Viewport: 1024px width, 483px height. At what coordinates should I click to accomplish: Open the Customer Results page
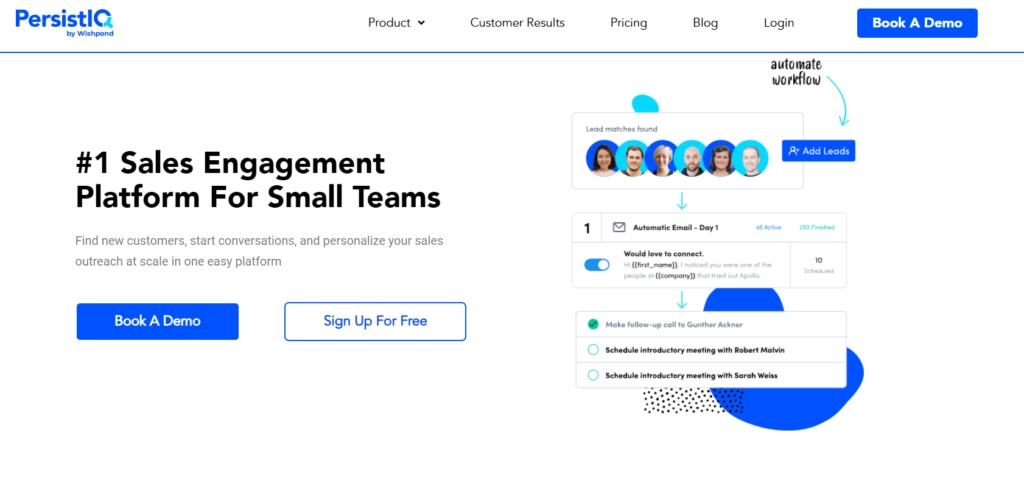click(517, 23)
